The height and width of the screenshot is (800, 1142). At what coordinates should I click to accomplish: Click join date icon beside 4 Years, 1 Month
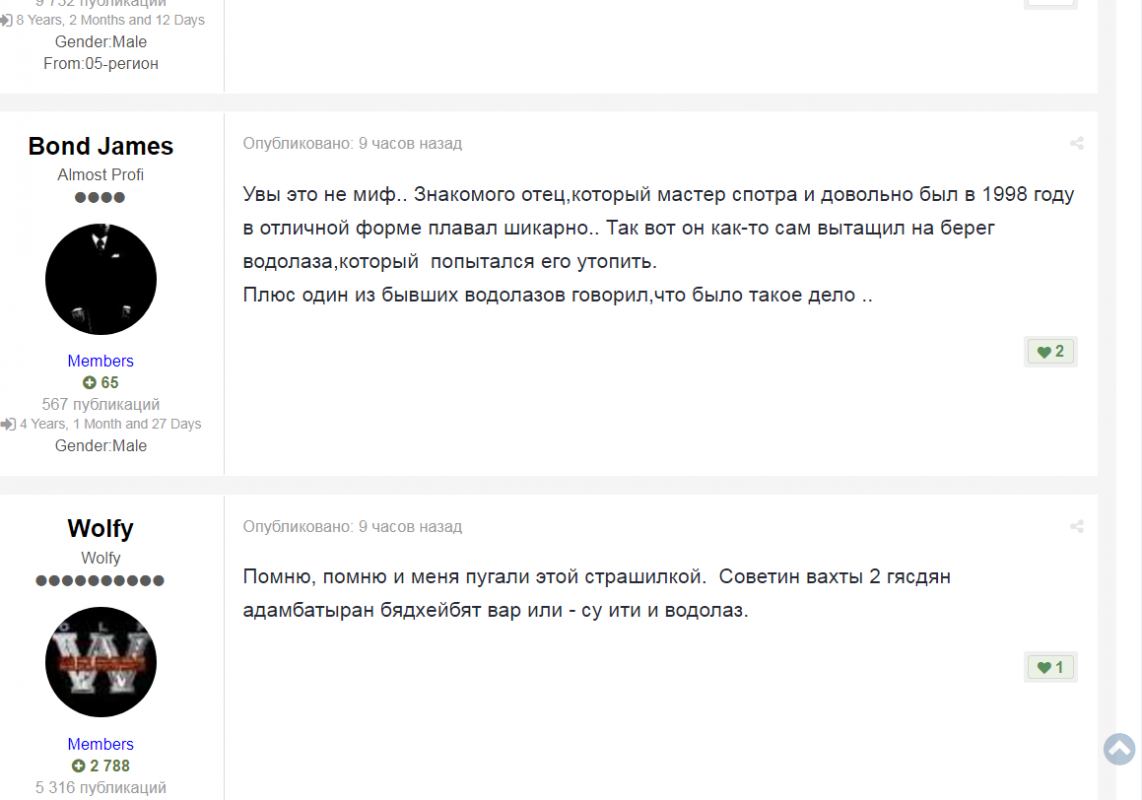click(8, 425)
